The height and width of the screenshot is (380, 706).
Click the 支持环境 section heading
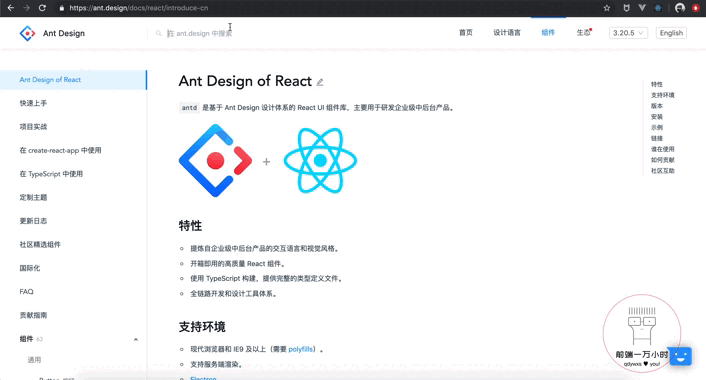pos(202,327)
